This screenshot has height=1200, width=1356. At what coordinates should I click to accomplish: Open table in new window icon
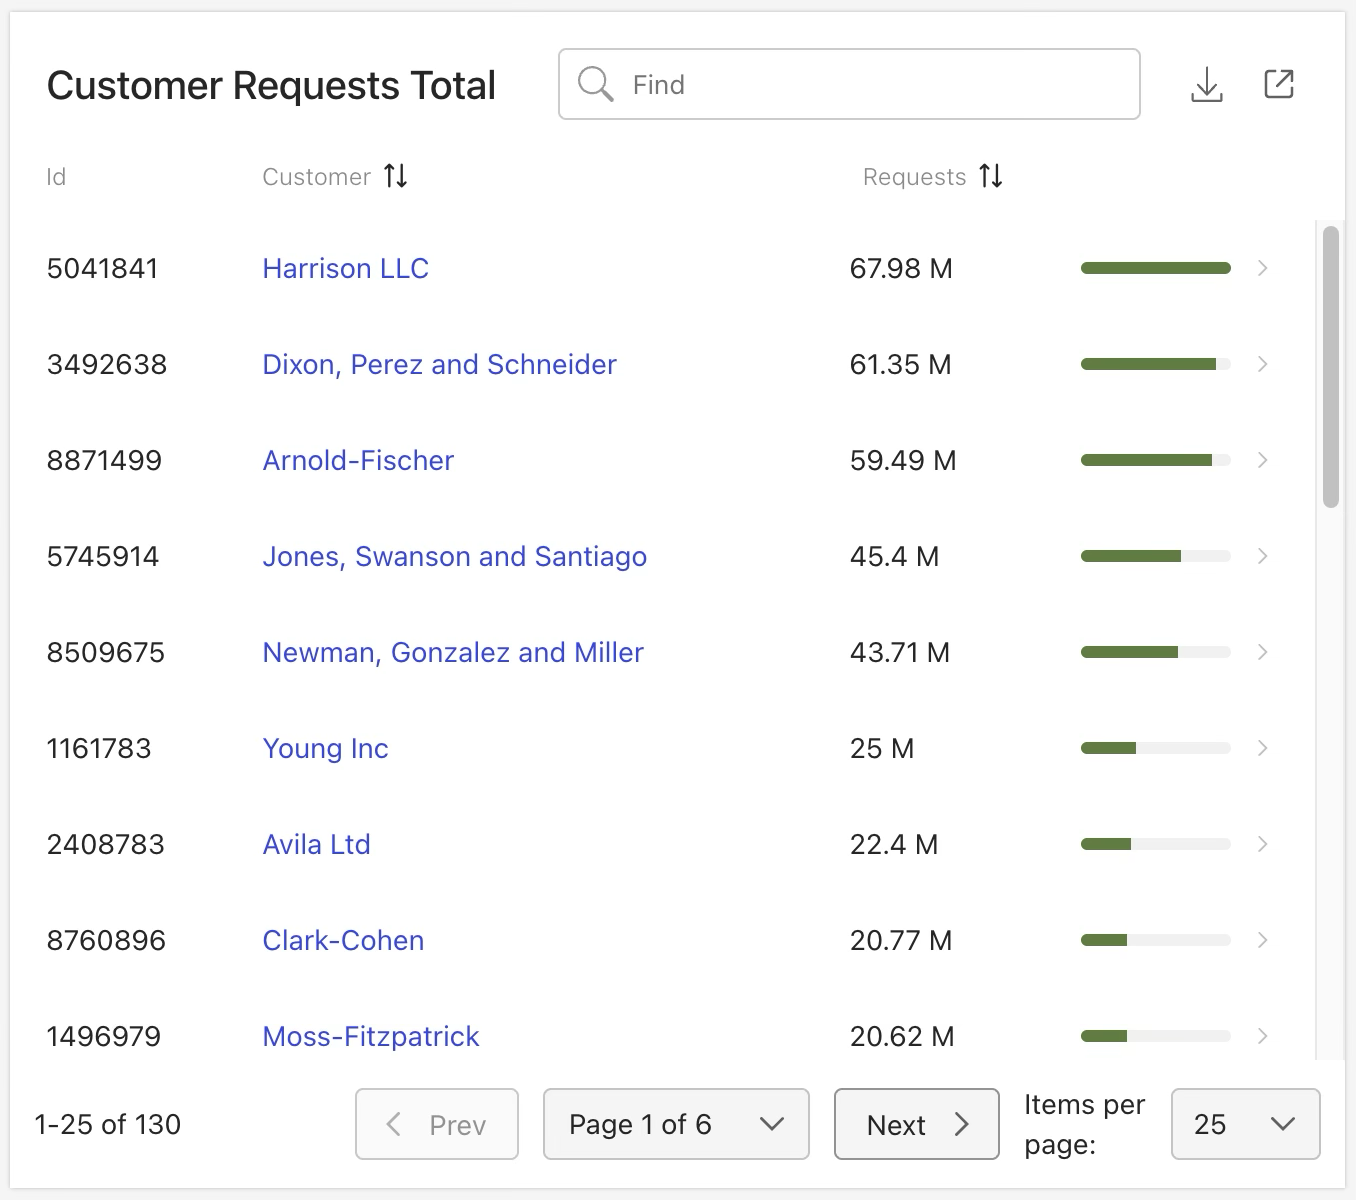[1279, 84]
